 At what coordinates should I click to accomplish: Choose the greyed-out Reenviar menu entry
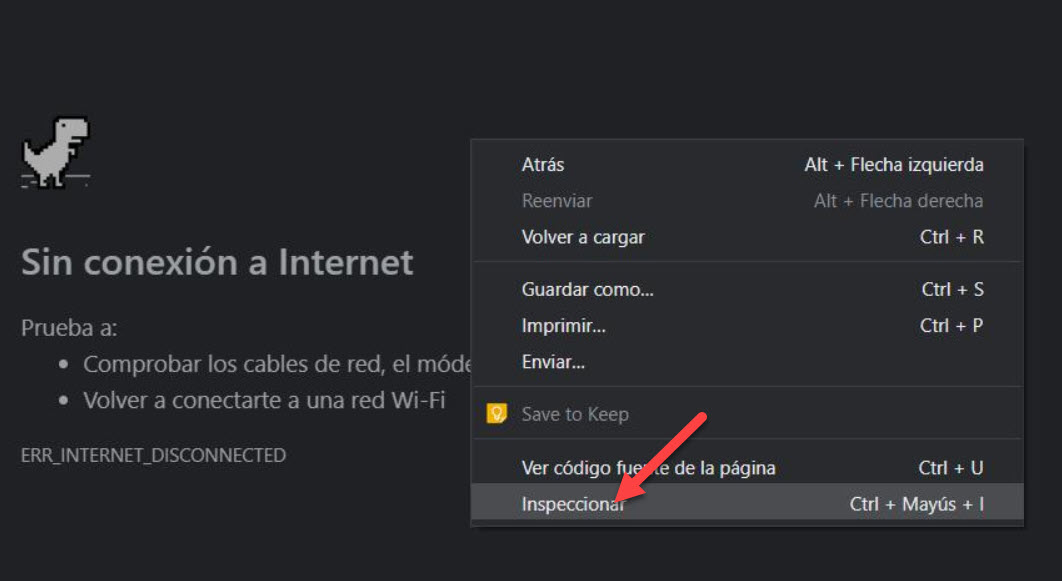557,201
